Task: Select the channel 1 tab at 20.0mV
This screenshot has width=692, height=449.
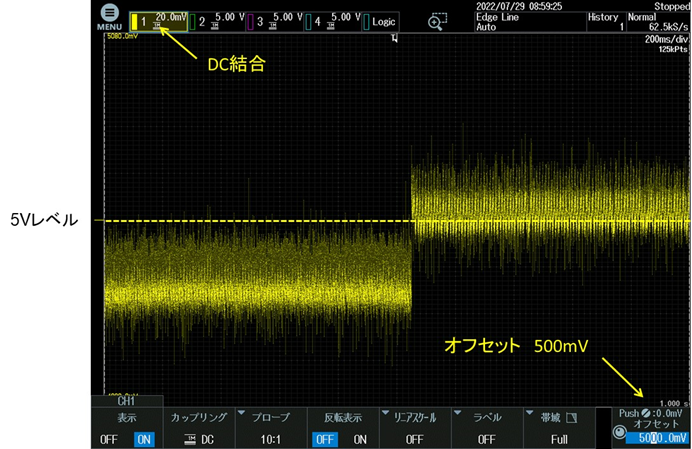Action: [159, 22]
